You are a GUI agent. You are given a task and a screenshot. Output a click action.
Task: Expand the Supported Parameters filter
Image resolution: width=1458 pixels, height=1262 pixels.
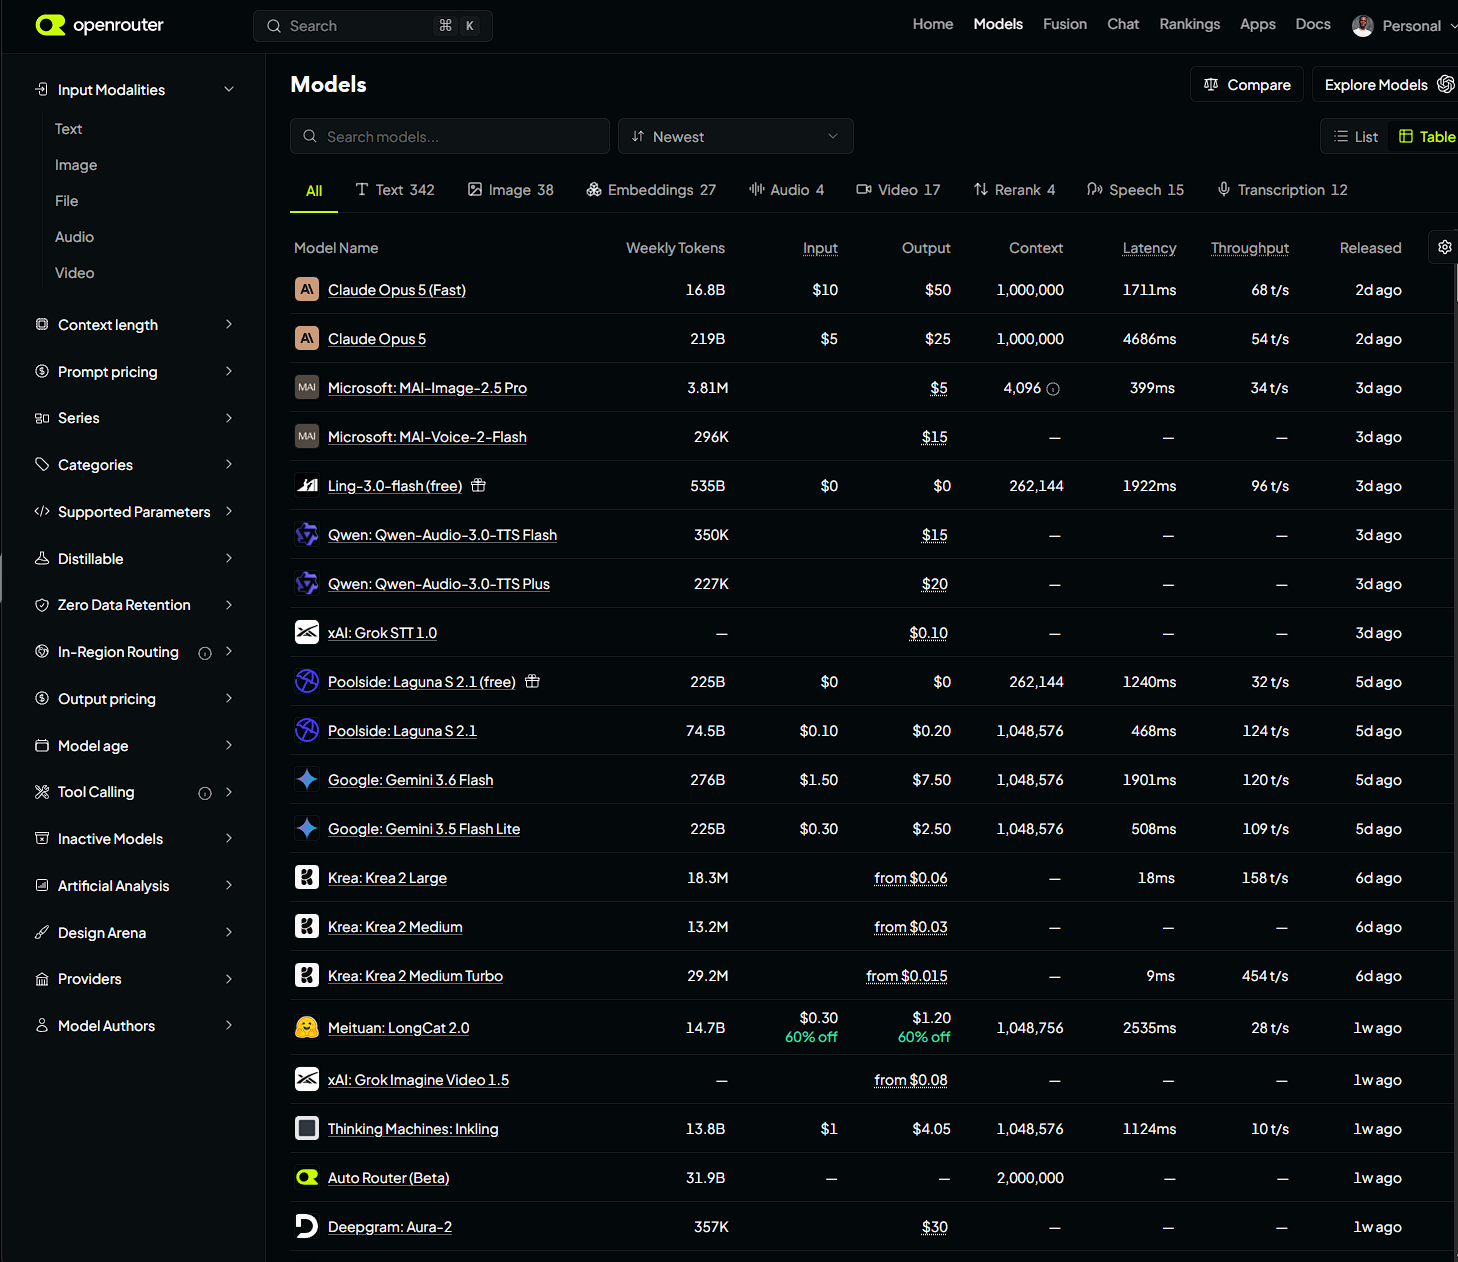coord(135,512)
